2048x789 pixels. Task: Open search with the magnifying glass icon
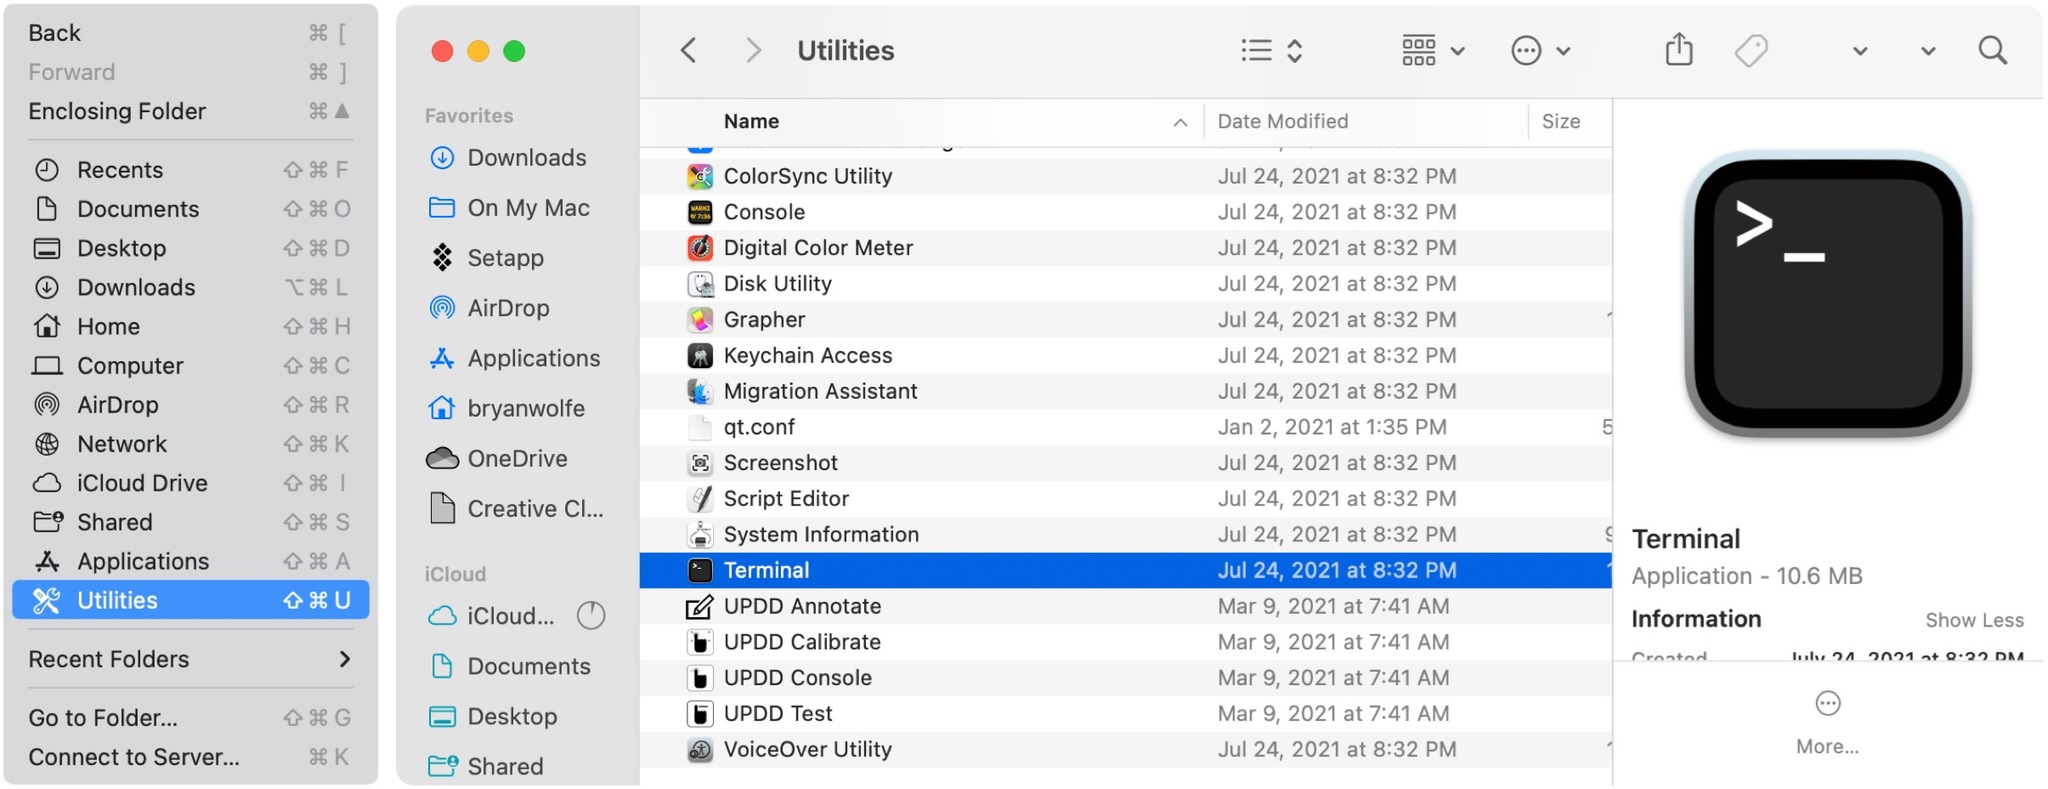1992,50
